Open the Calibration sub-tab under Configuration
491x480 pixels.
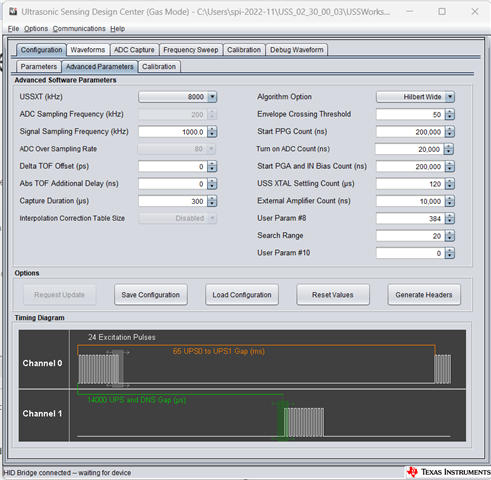(x=159, y=67)
